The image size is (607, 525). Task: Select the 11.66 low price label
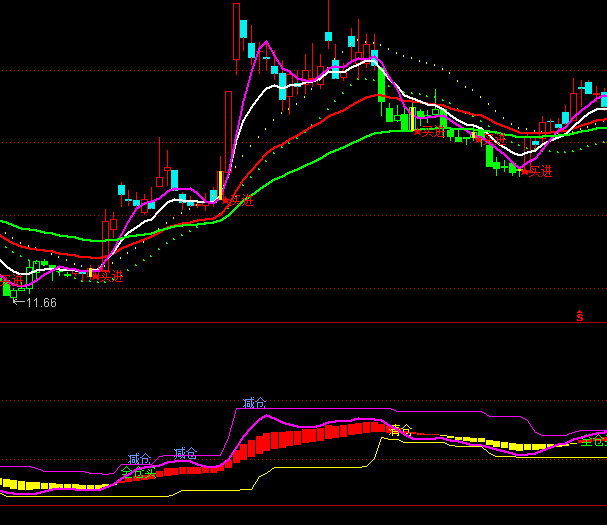click(x=41, y=302)
